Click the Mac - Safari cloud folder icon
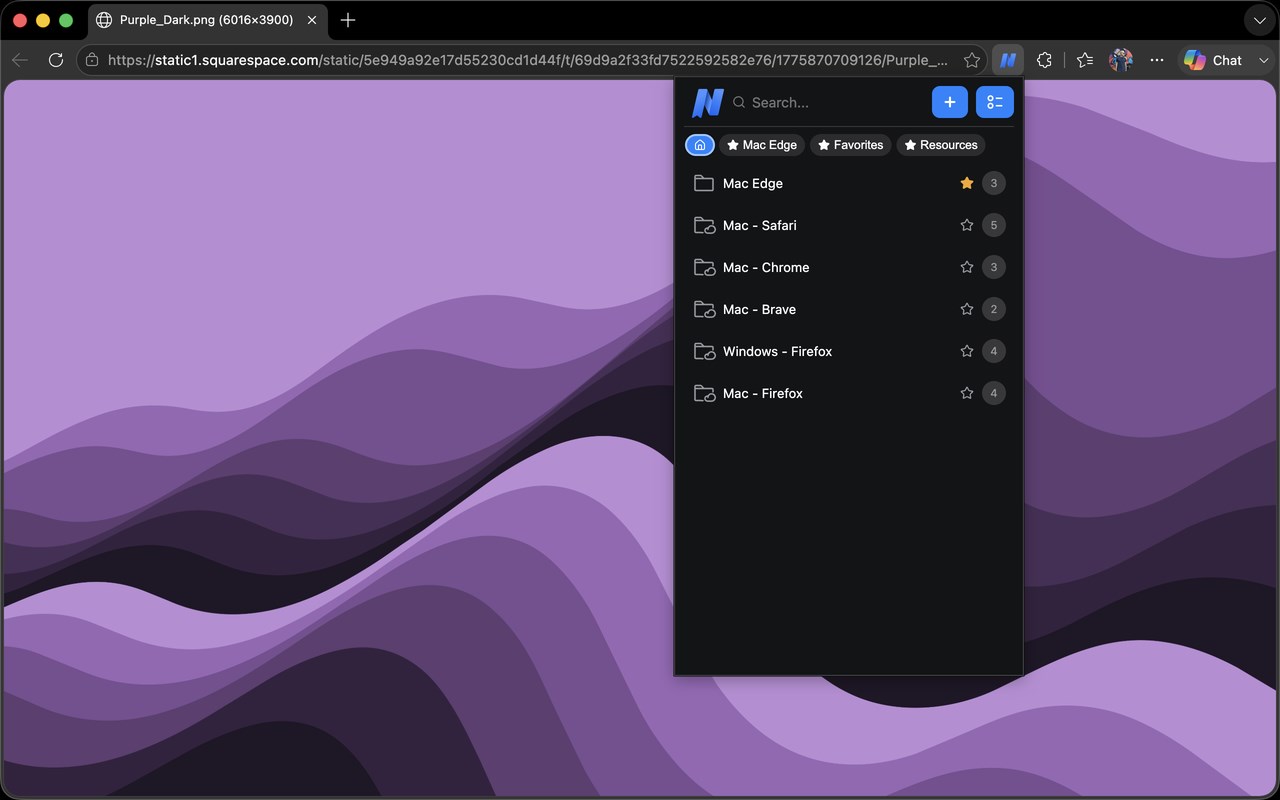The image size is (1280, 800). pyautogui.click(x=704, y=225)
